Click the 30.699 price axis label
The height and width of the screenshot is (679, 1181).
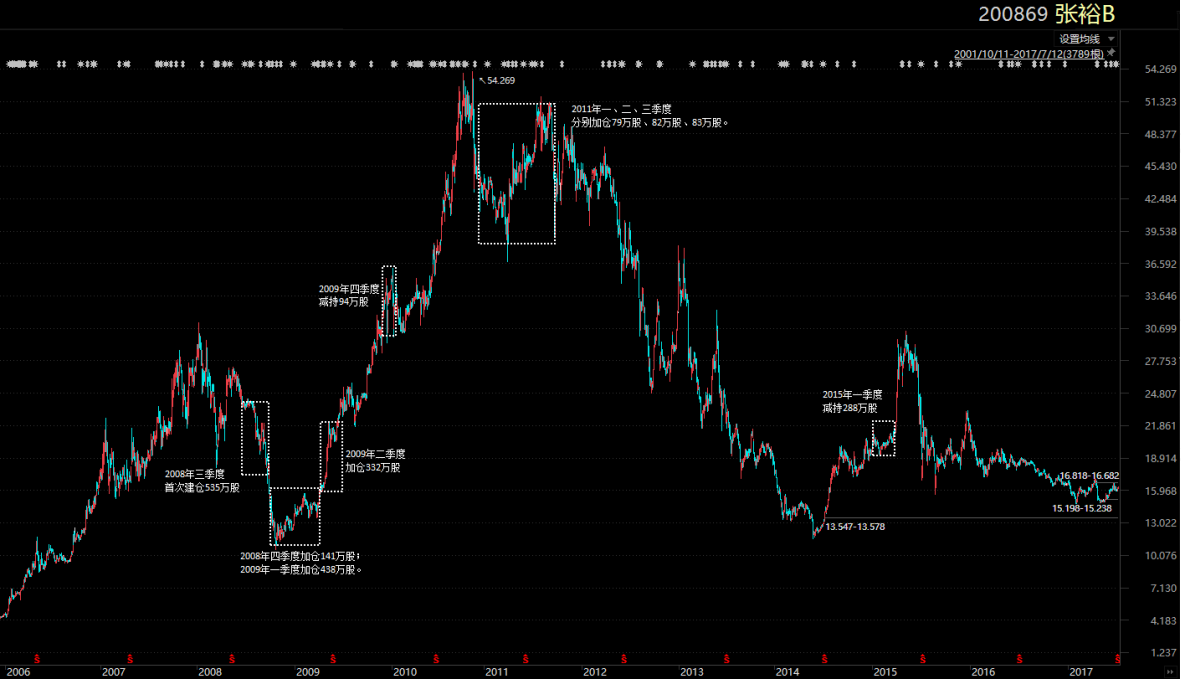pyautogui.click(x=1161, y=329)
